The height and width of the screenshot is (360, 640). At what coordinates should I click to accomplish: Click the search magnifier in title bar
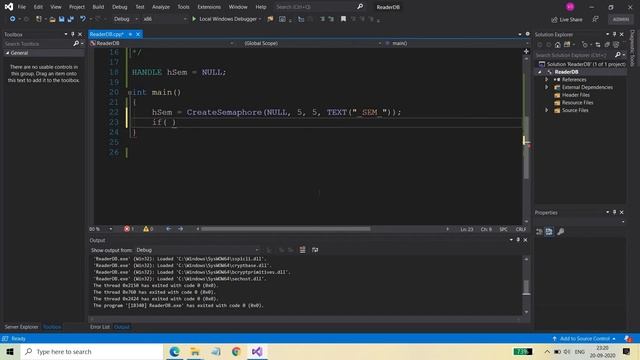point(360,7)
